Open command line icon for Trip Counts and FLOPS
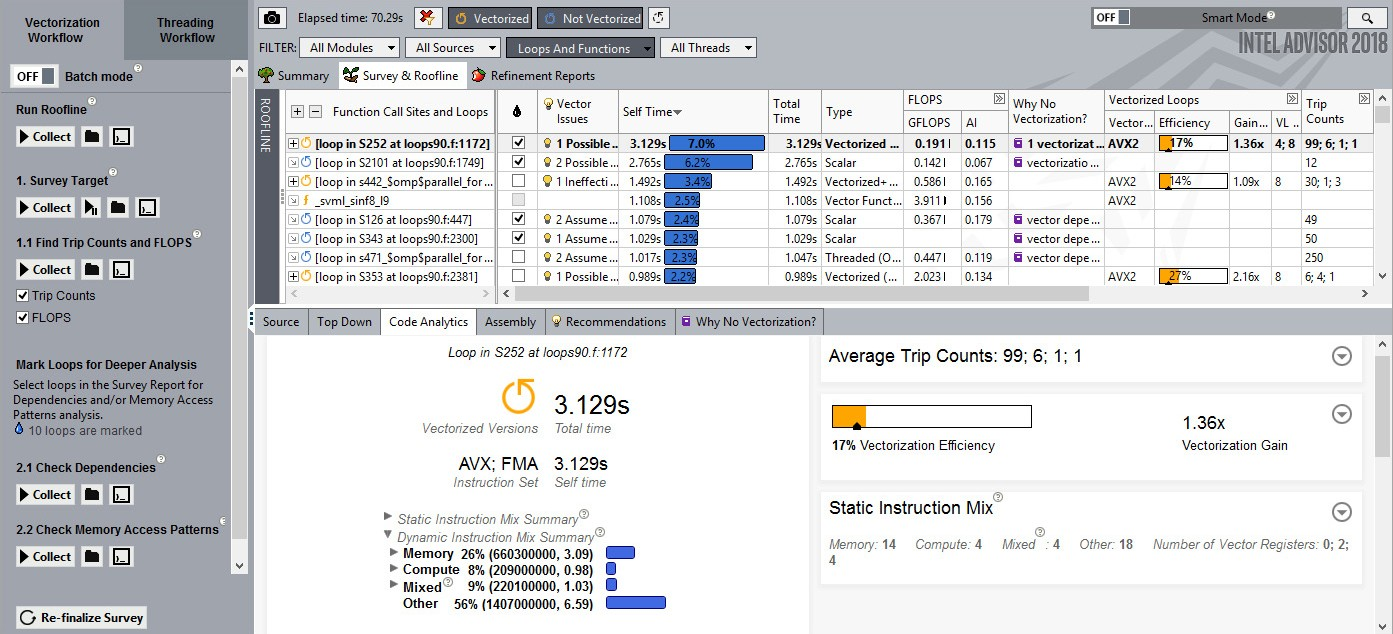 (x=121, y=270)
